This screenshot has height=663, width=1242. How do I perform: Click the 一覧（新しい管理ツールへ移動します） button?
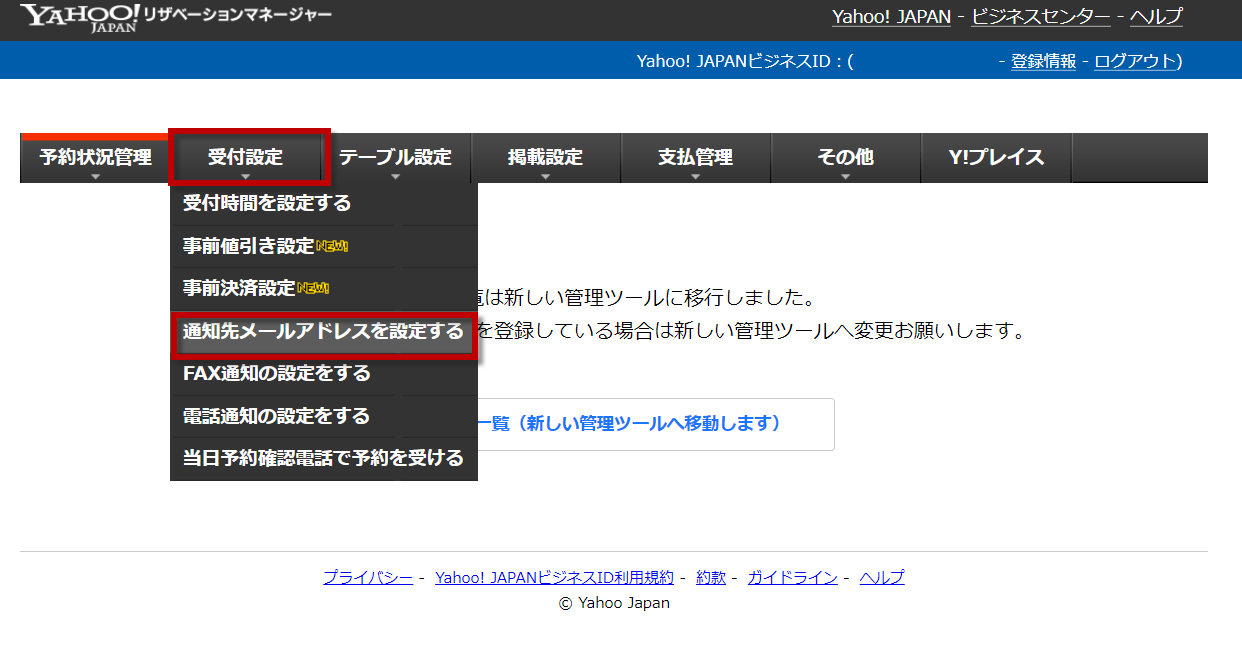tap(656, 424)
